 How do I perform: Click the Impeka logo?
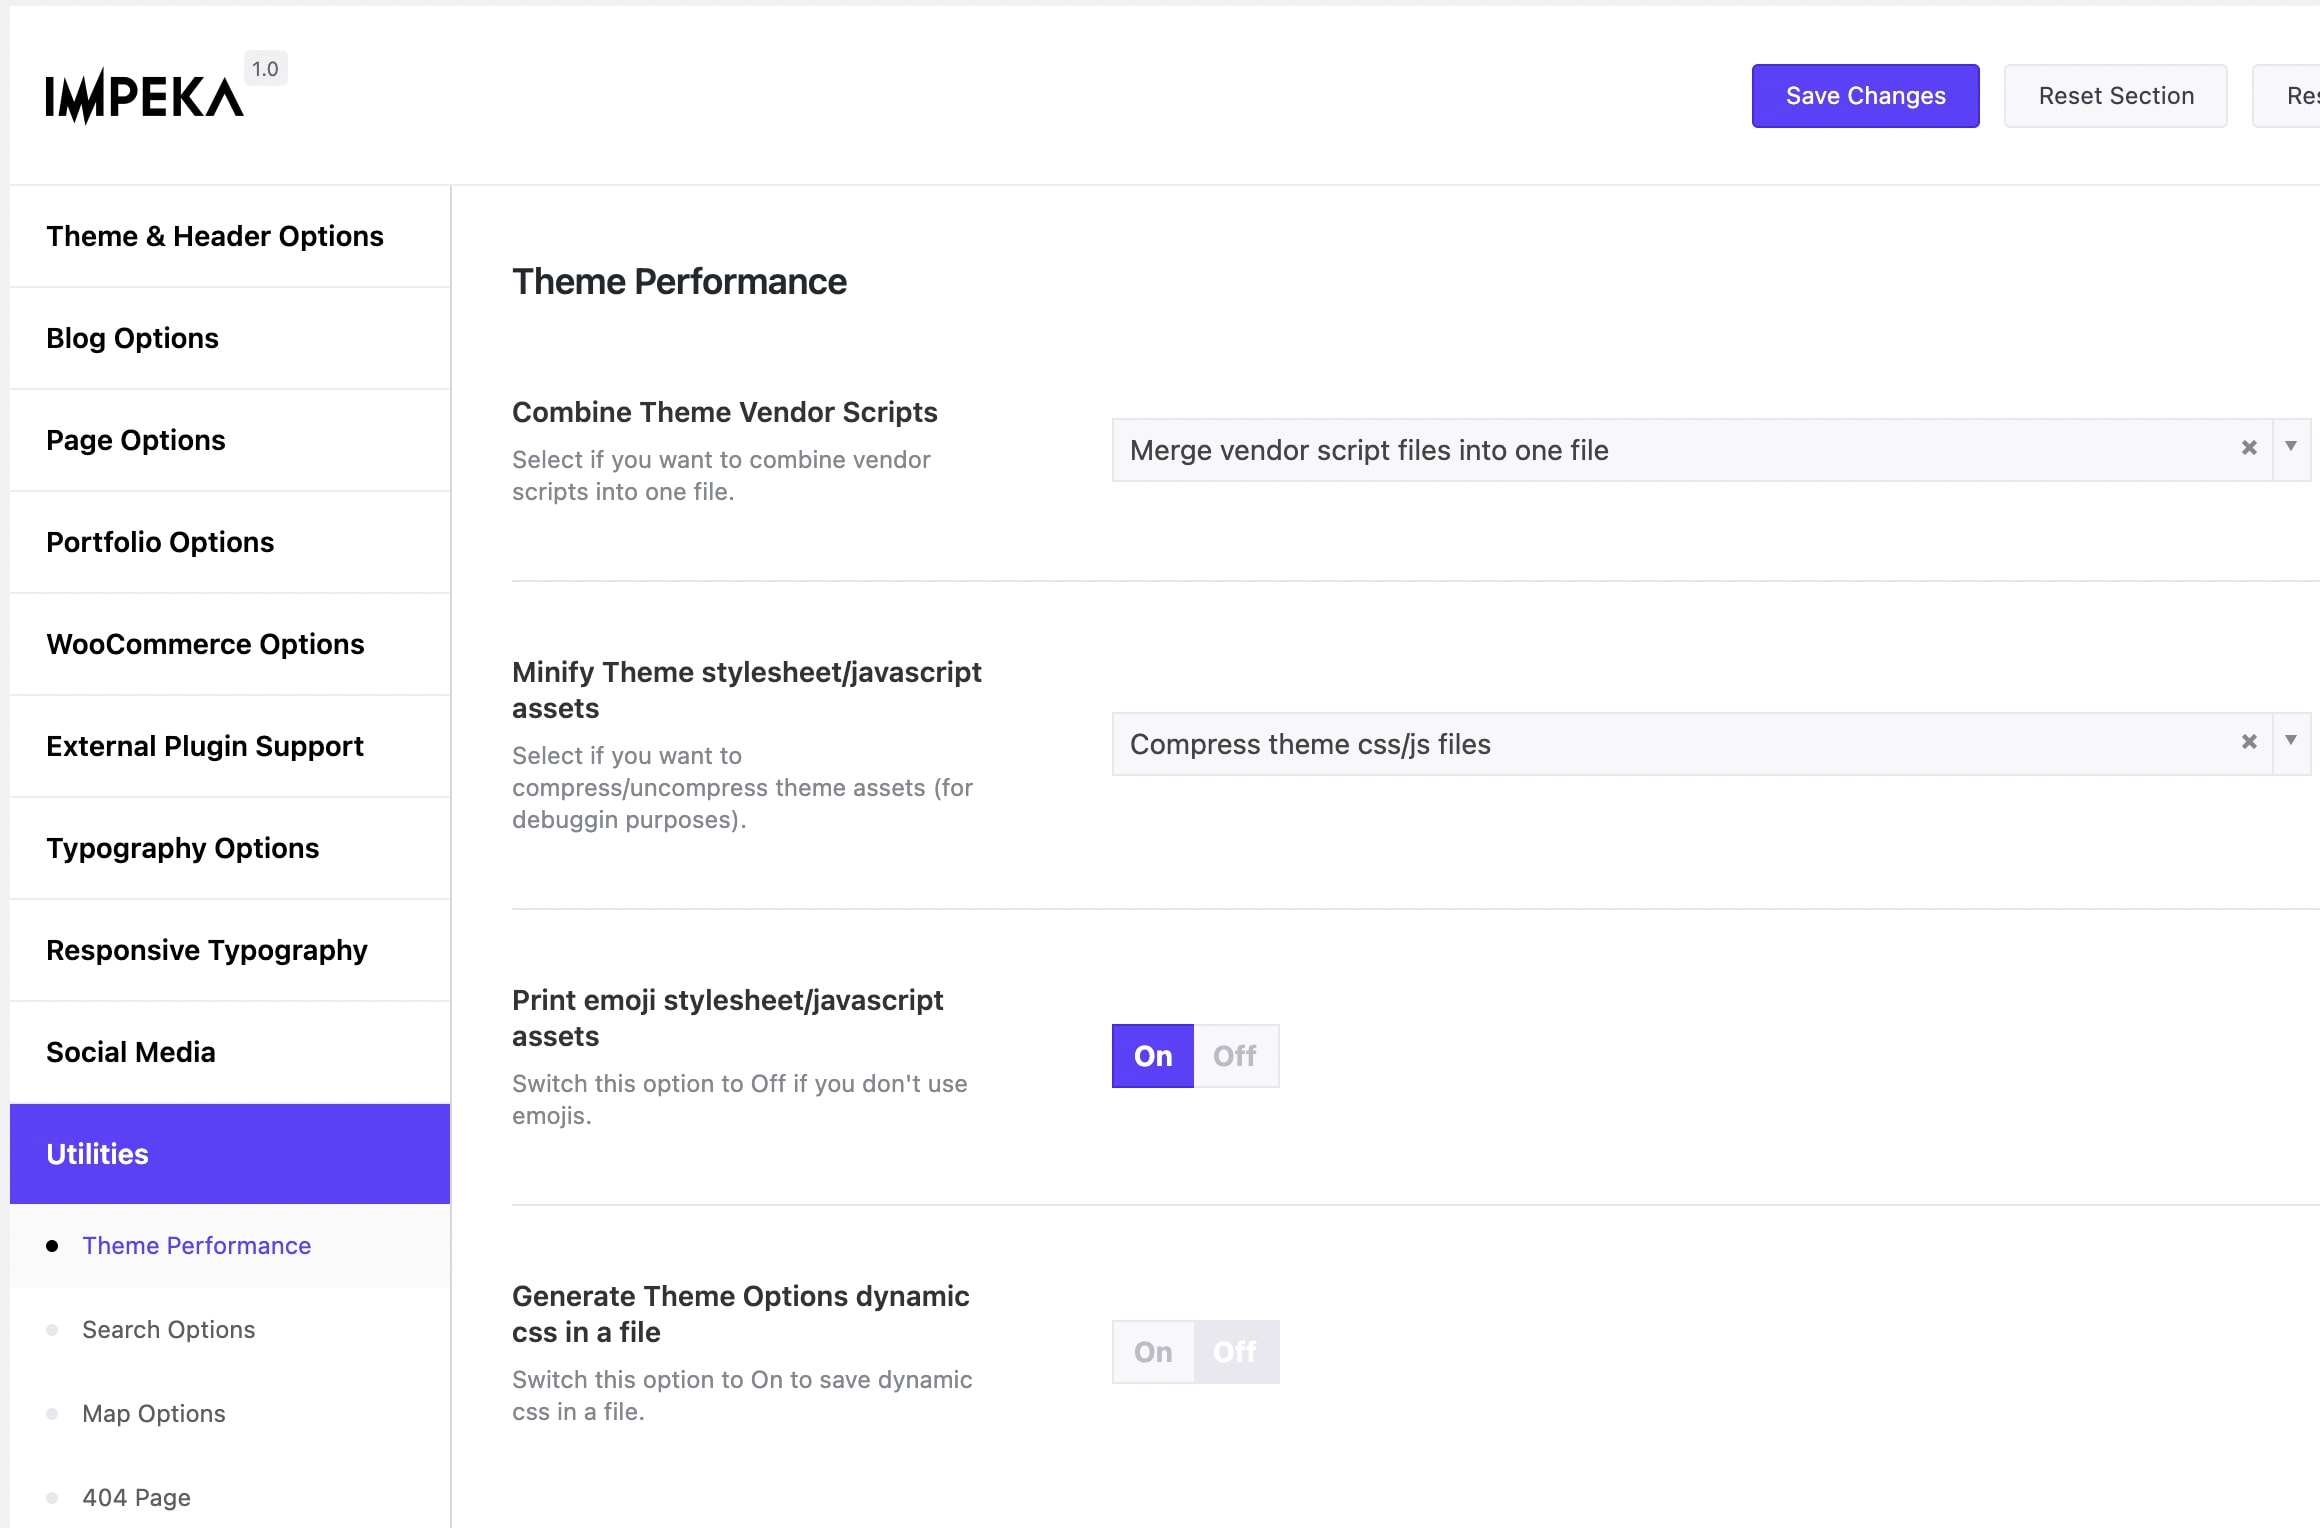coord(143,95)
